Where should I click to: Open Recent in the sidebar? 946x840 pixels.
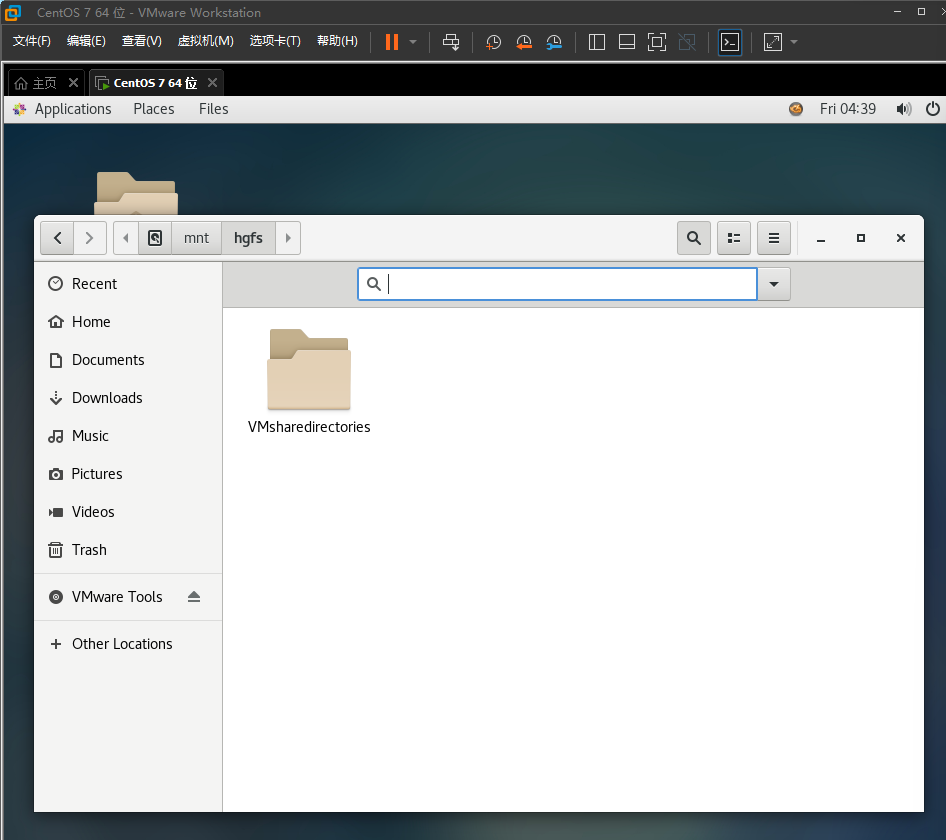pos(128,284)
